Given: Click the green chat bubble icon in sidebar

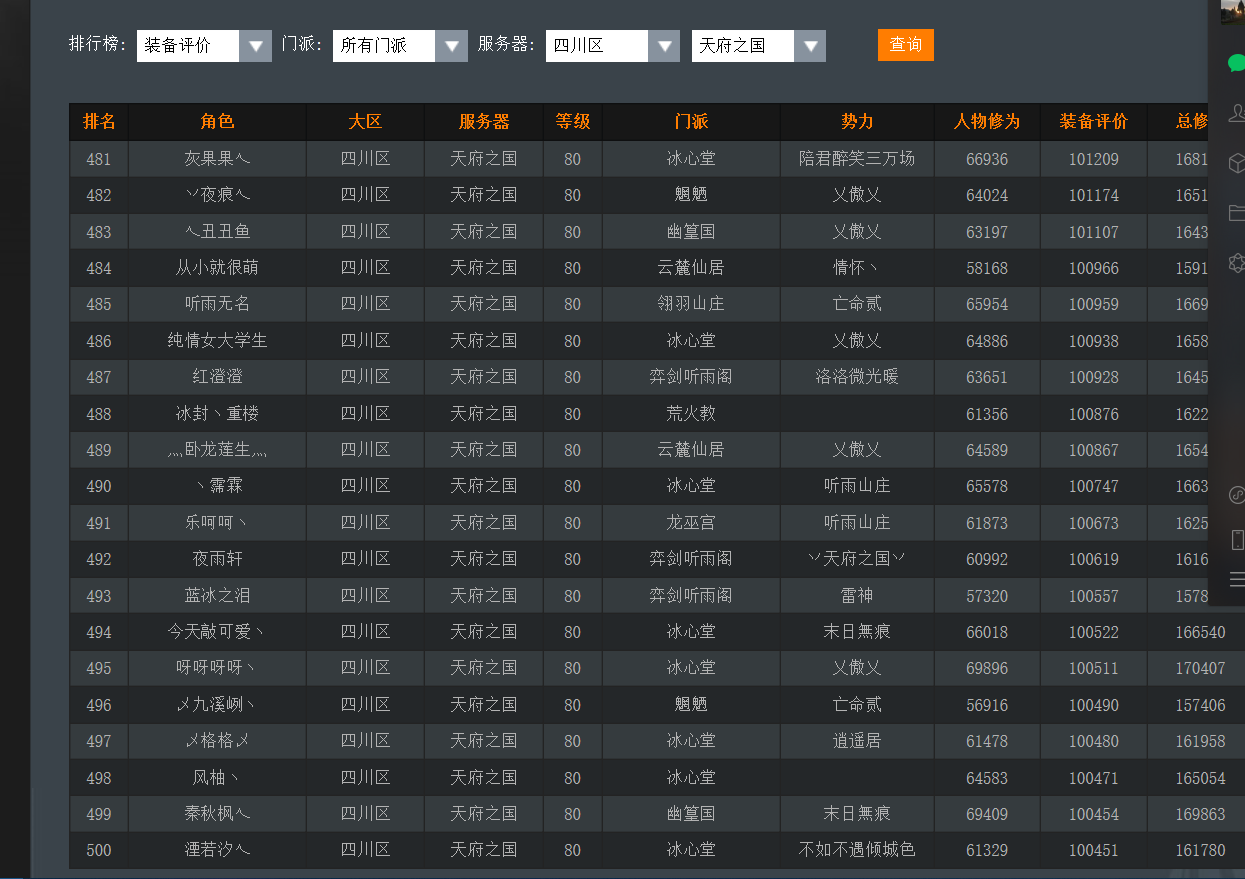Looking at the screenshot, I should click(x=1236, y=62).
